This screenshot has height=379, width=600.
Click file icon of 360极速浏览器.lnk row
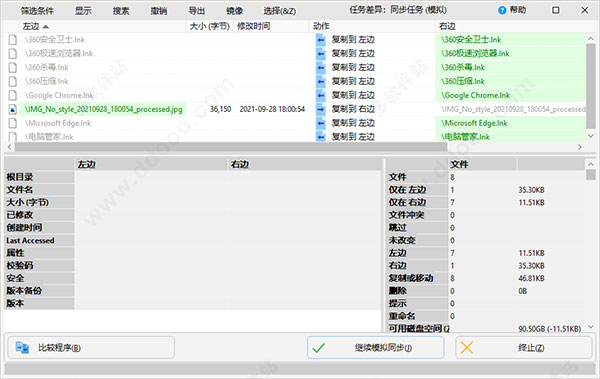click(13, 54)
